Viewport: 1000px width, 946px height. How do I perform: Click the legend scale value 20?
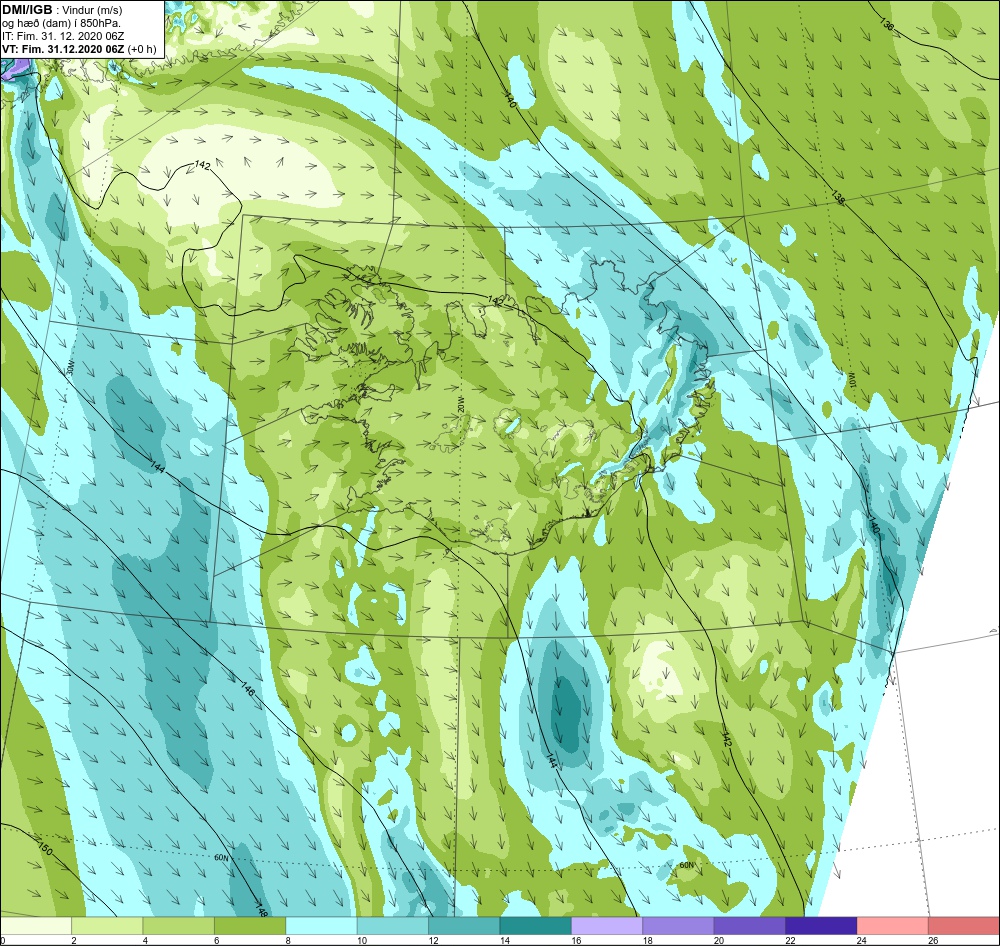coord(719,940)
